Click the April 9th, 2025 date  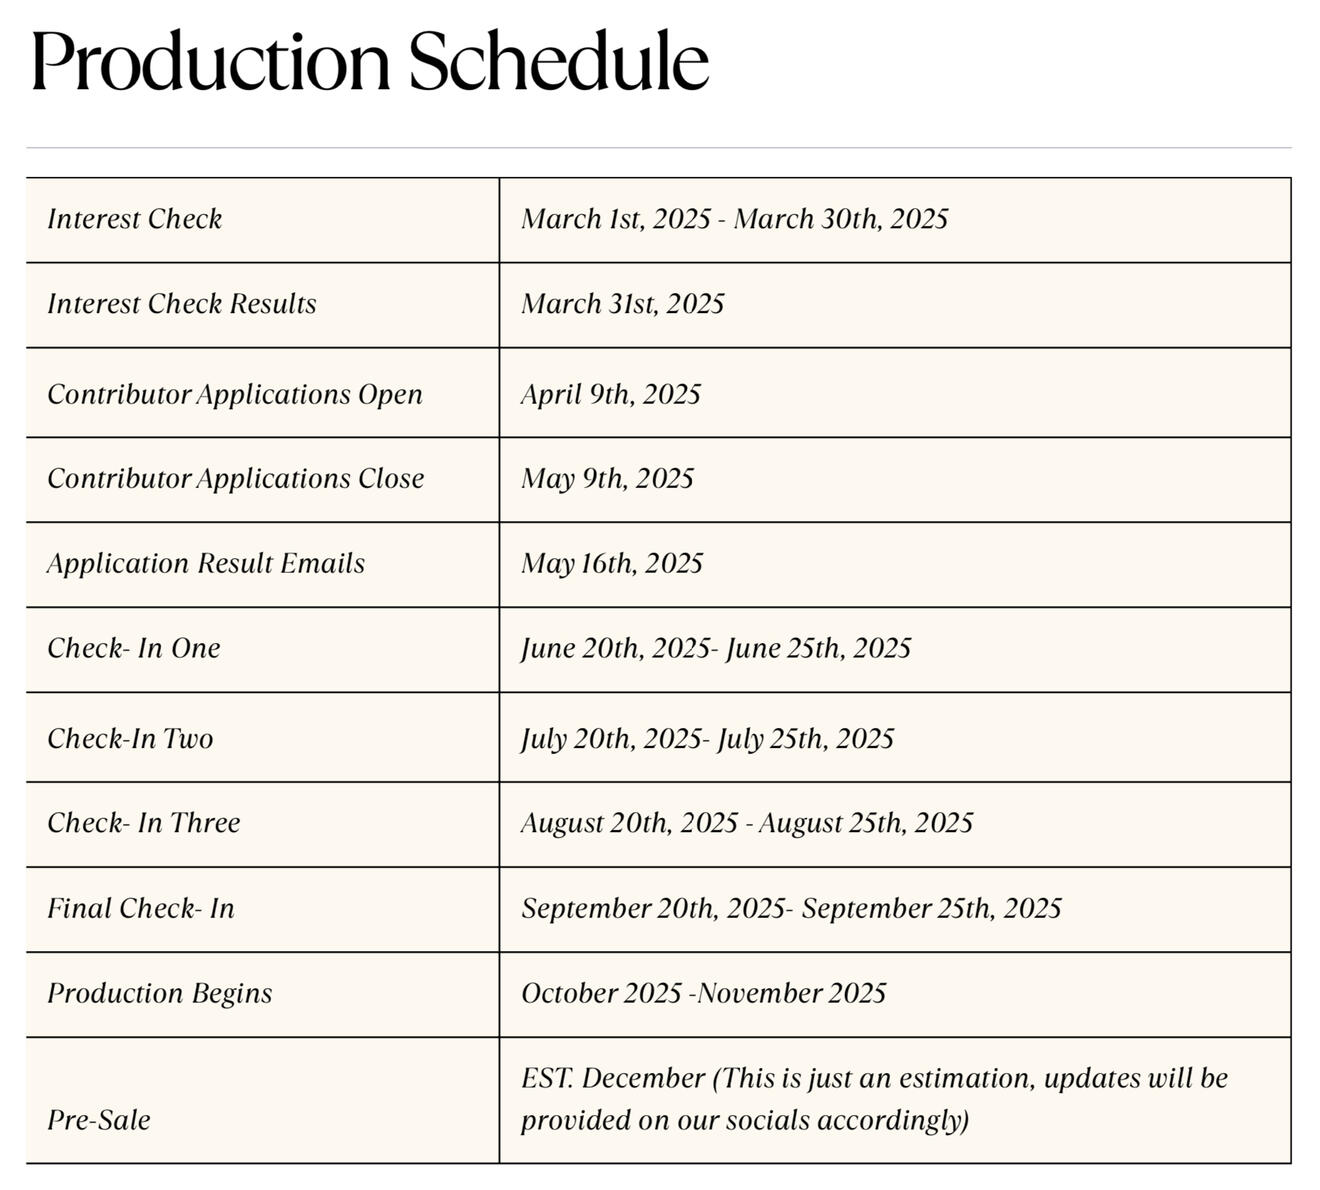click(610, 394)
